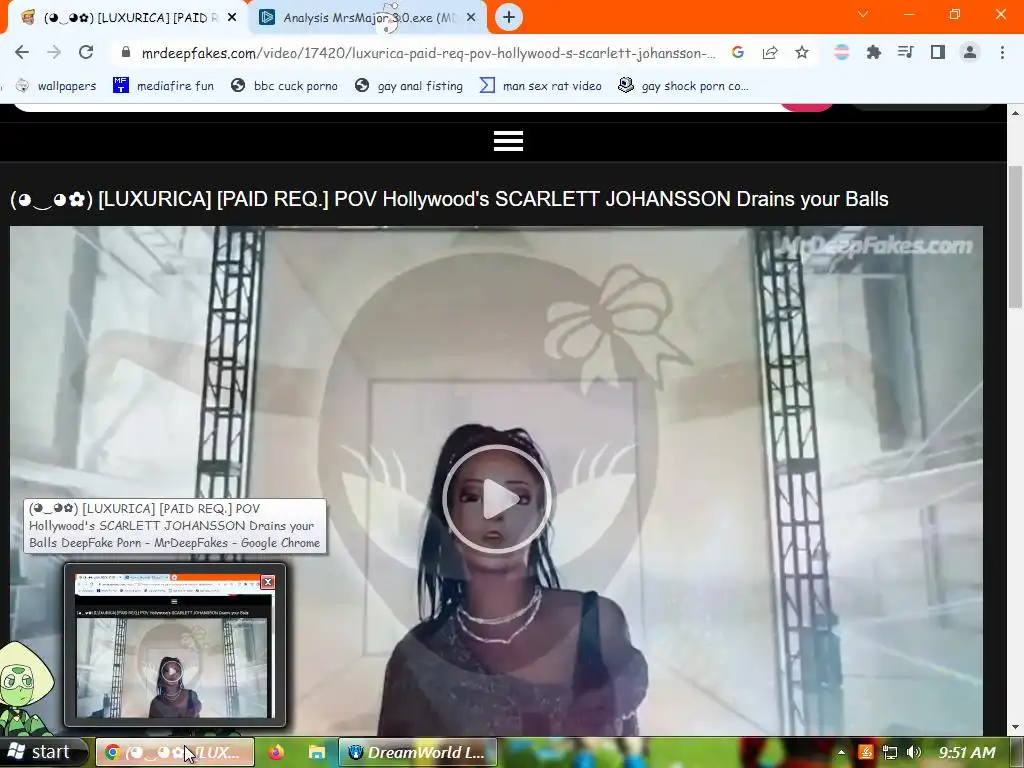Click the page scrollbar down arrow
Image resolution: width=1024 pixels, height=768 pixels.
[x=1016, y=727]
